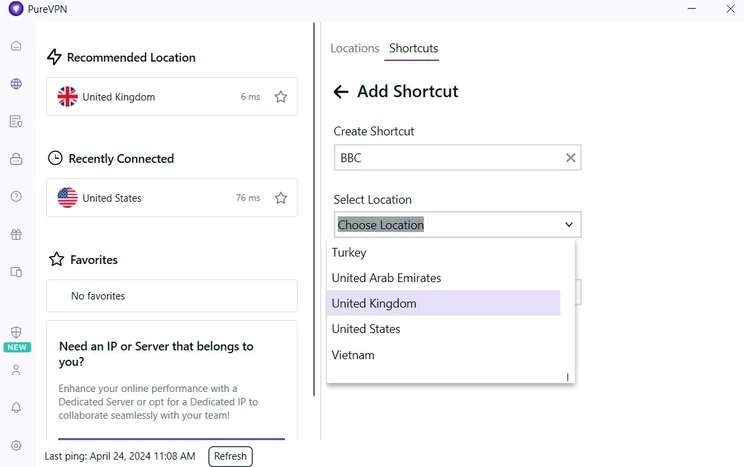
Task: Select United Kingdom from location list
Action: pos(444,303)
